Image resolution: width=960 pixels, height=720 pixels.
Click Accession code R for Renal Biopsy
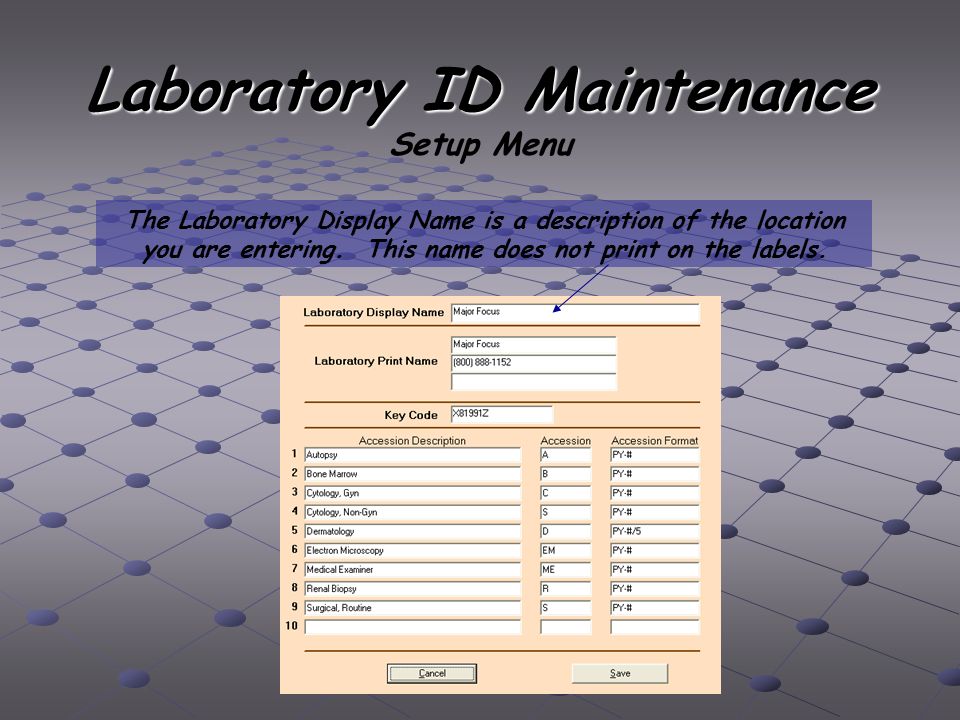[566, 589]
